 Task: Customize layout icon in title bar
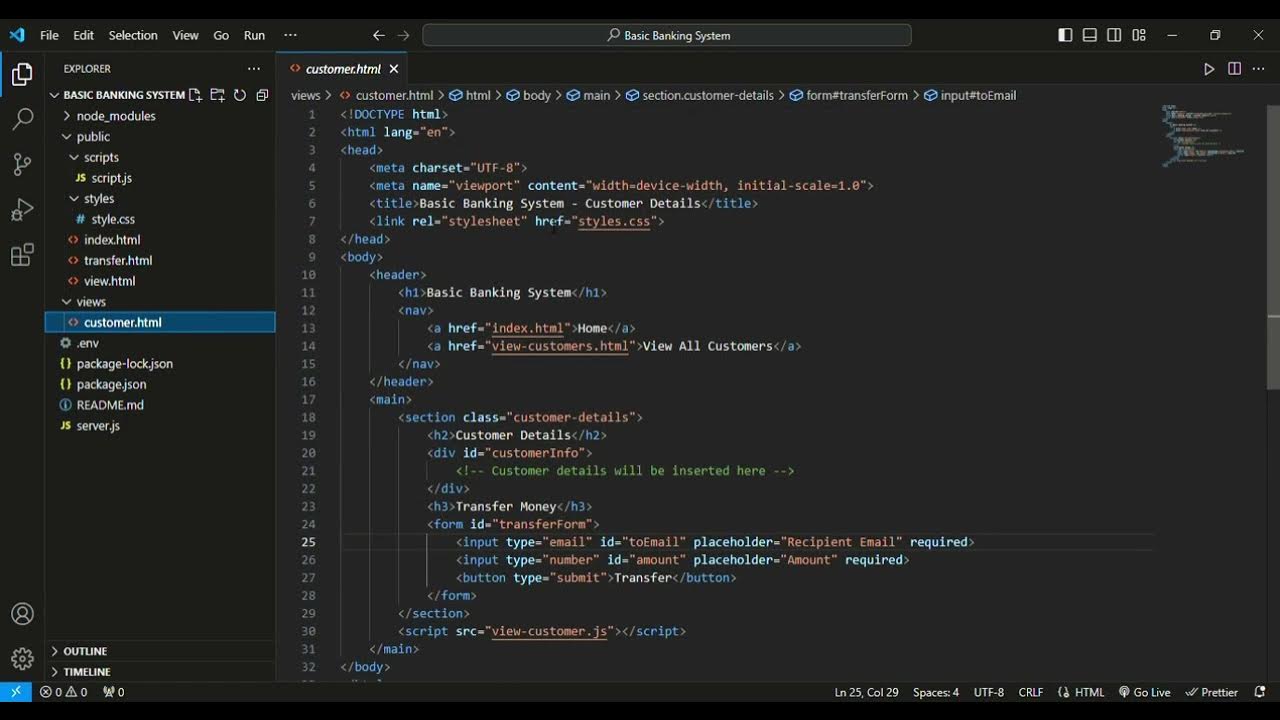(x=1139, y=35)
